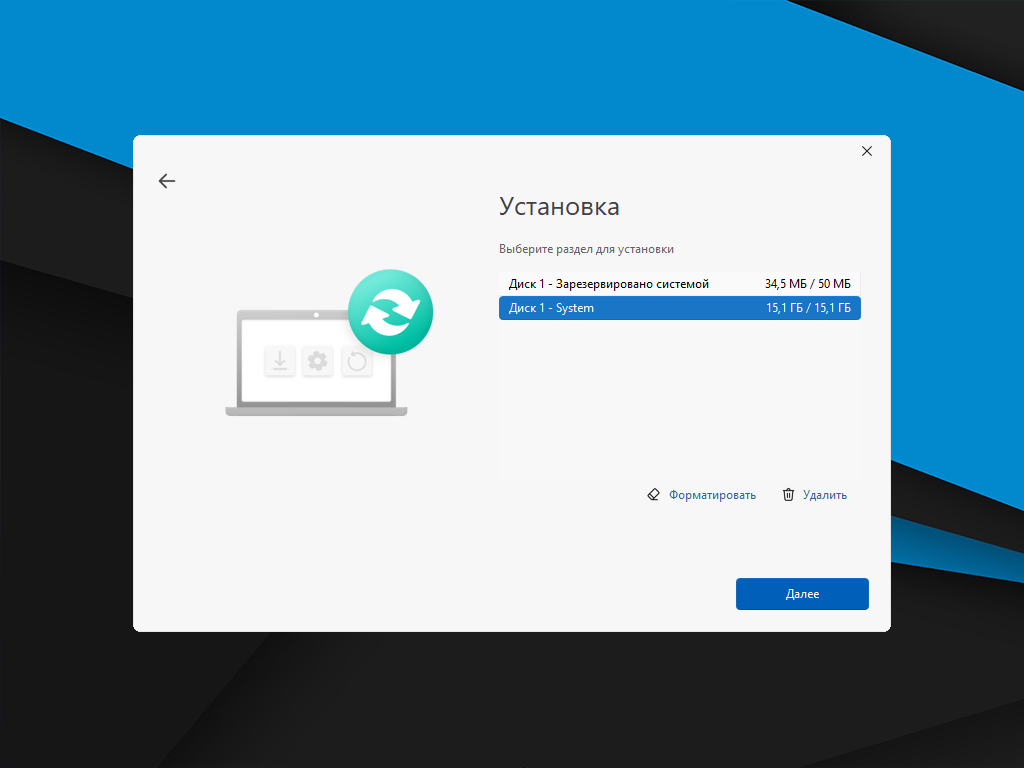Click the Удалить text link
This screenshot has width=1024, height=768.
tap(824, 495)
